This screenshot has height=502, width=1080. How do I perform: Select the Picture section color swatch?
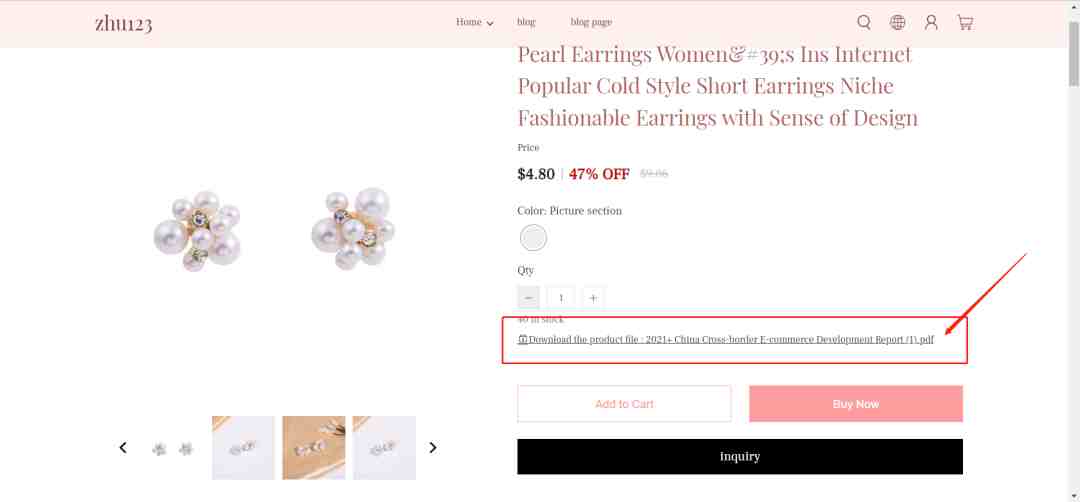point(533,238)
